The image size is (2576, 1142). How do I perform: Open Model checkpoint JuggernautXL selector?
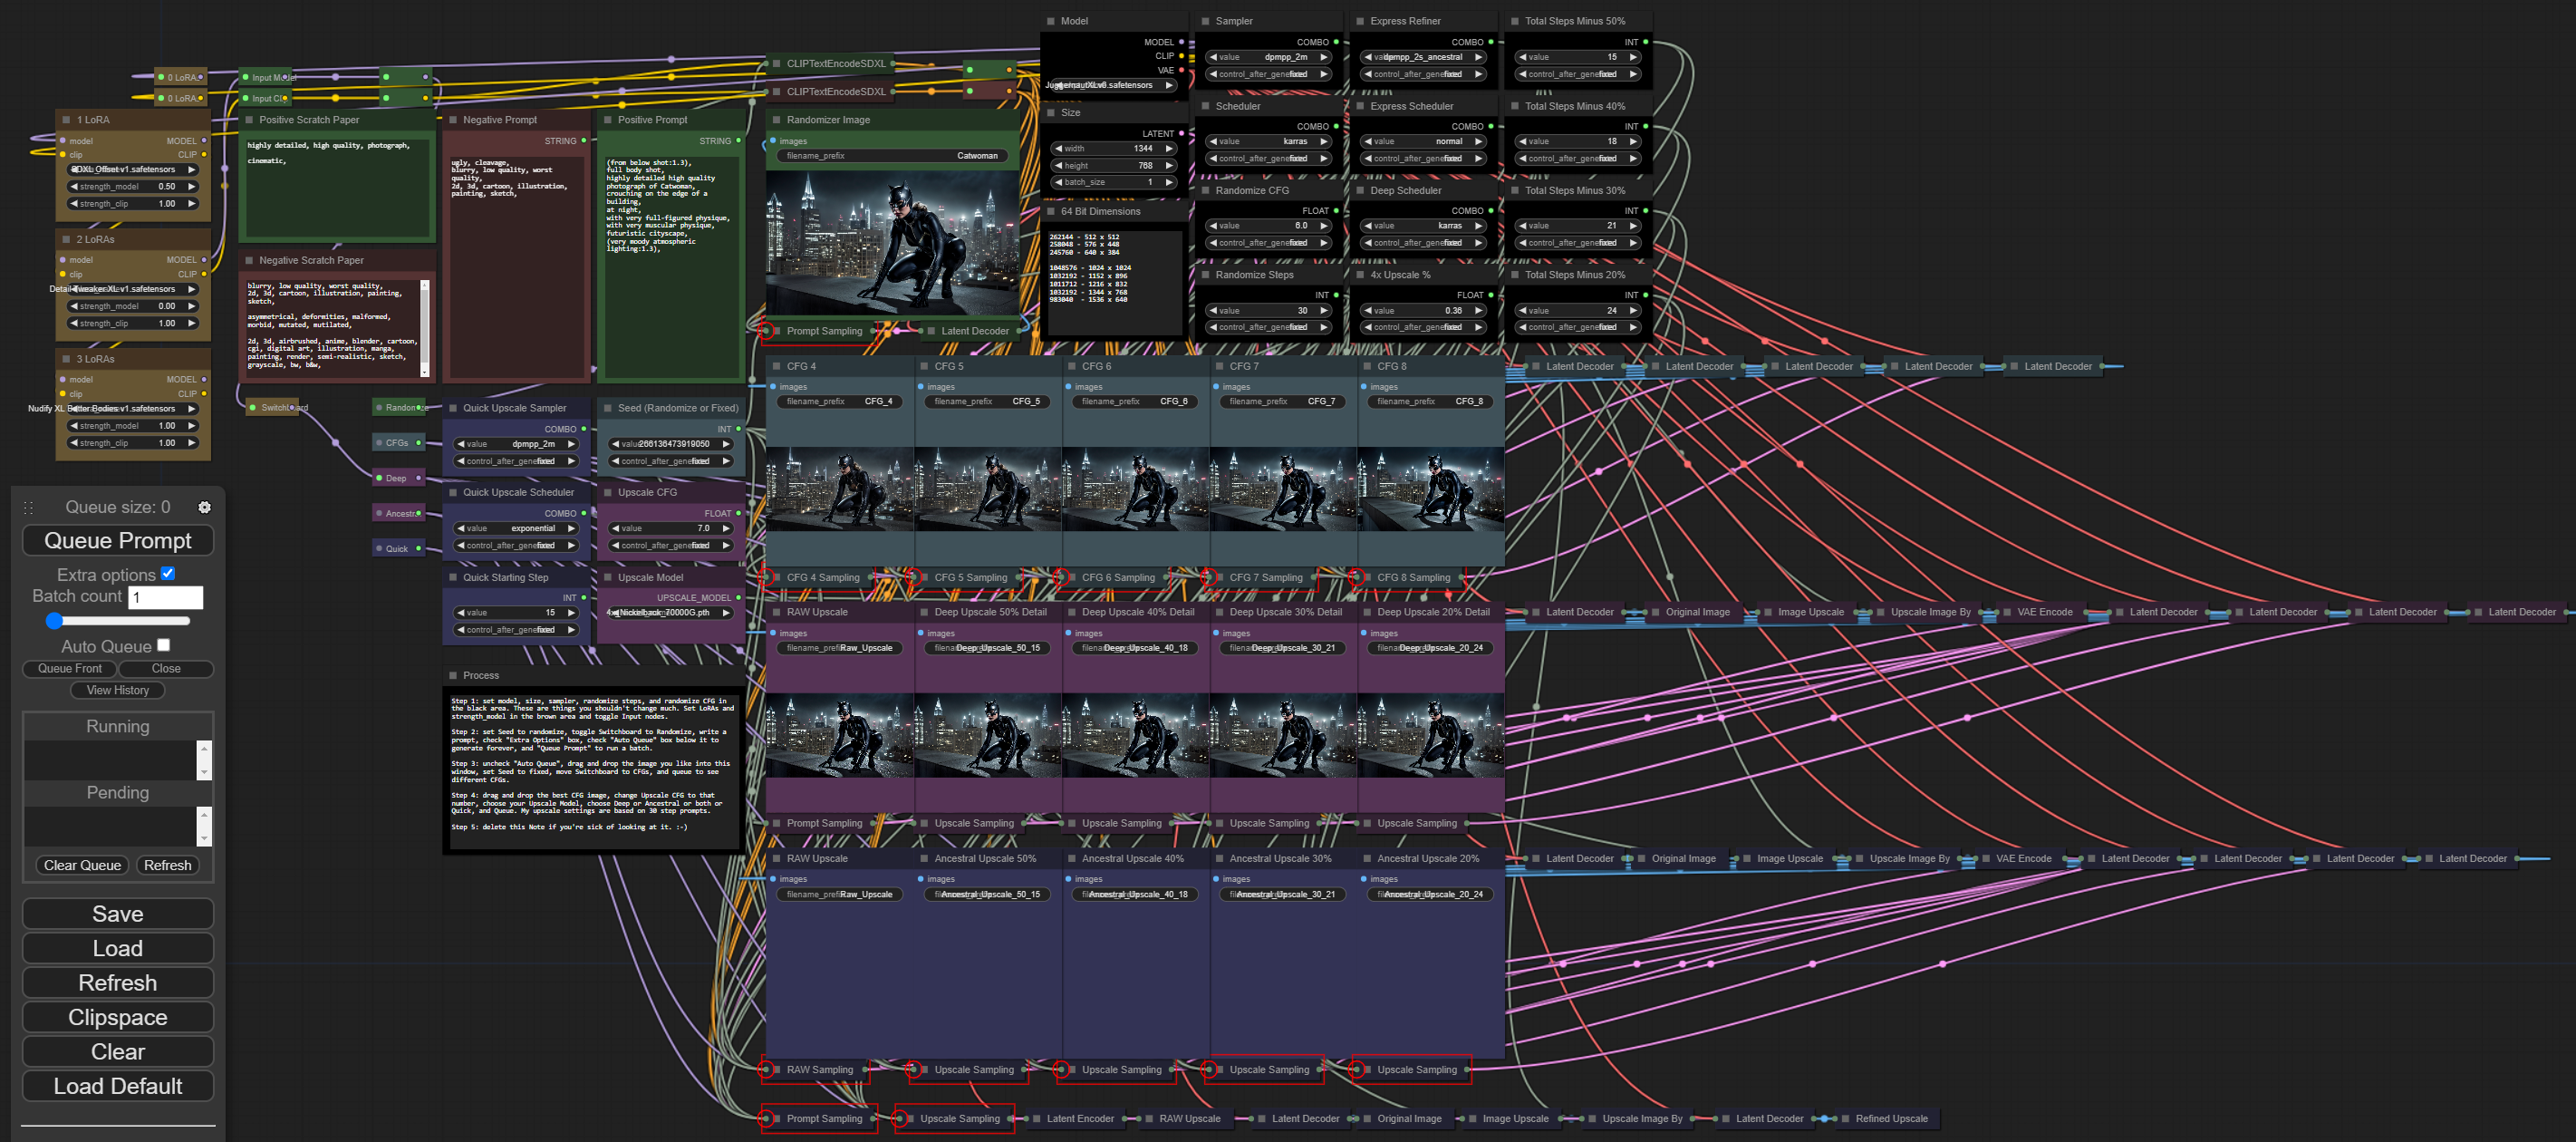[x=1113, y=85]
